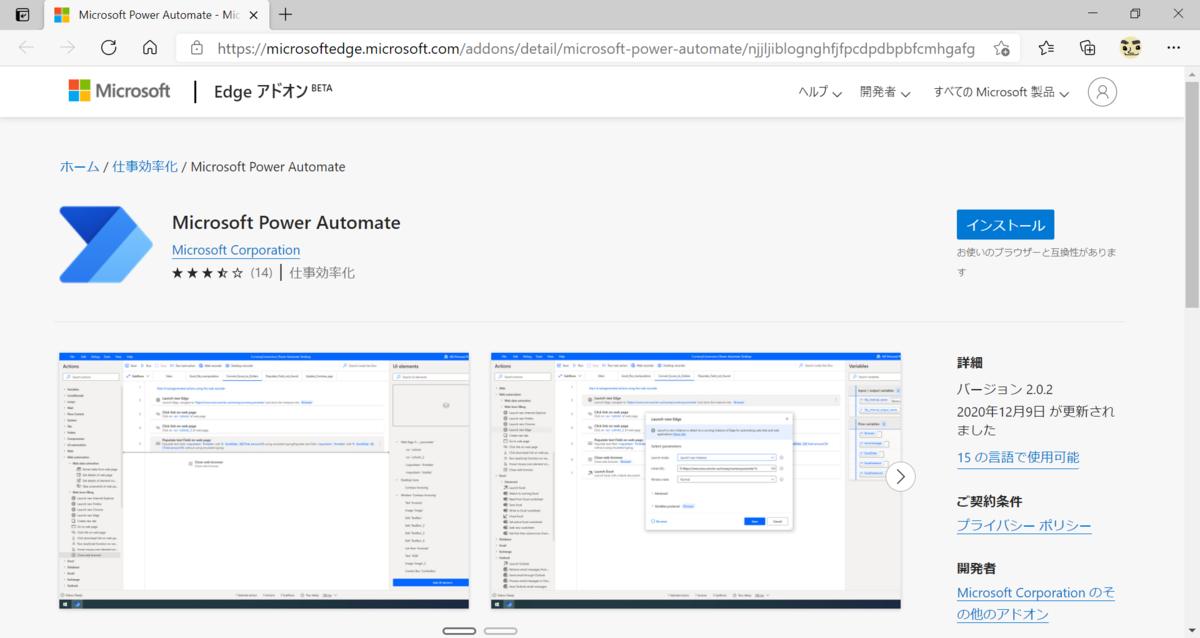This screenshot has width=1200, height=638.
Task: Select the Microsoft Power Automate browser tab
Action: pyautogui.click(x=156, y=15)
